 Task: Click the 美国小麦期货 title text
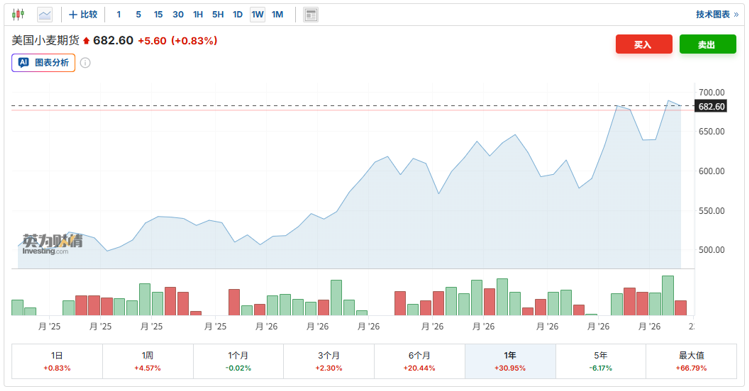pos(45,41)
